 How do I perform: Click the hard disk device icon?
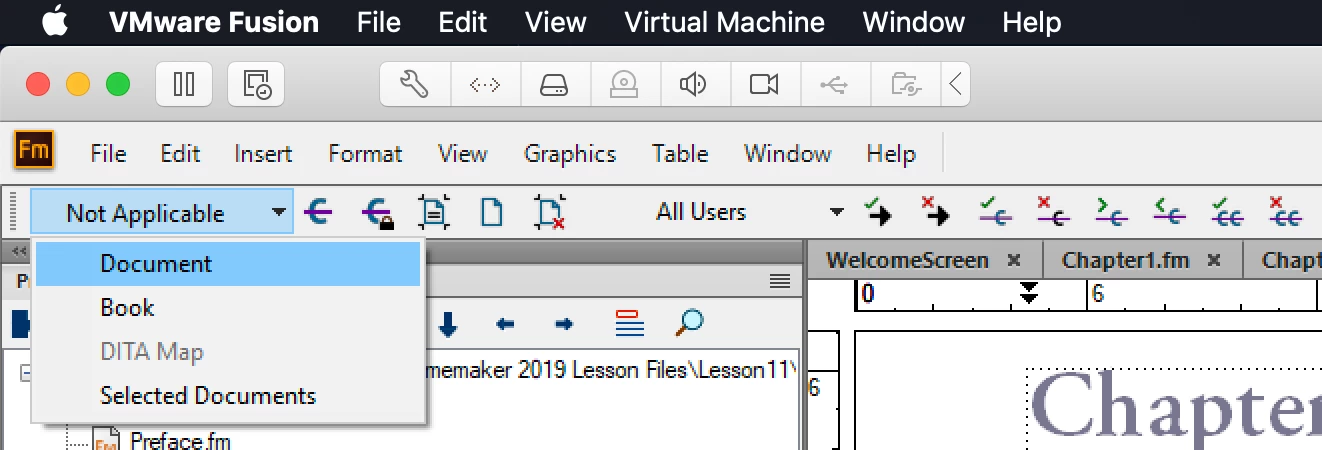click(555, 84)
